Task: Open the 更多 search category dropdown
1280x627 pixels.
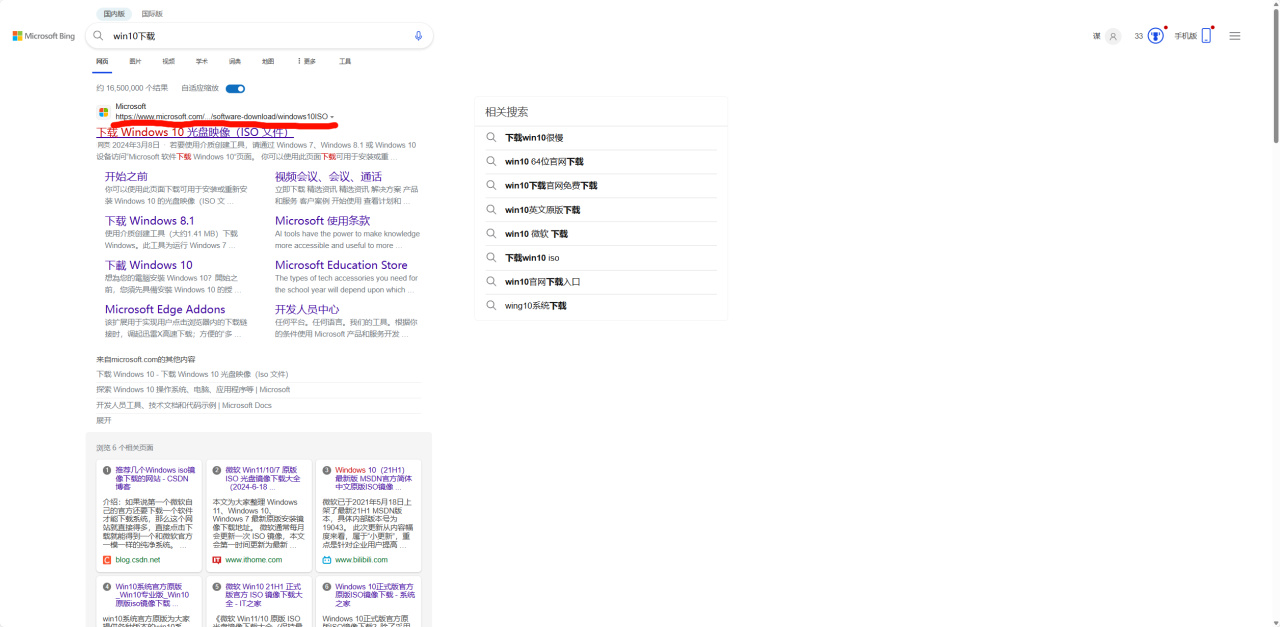Action: (x=306, y=61)
